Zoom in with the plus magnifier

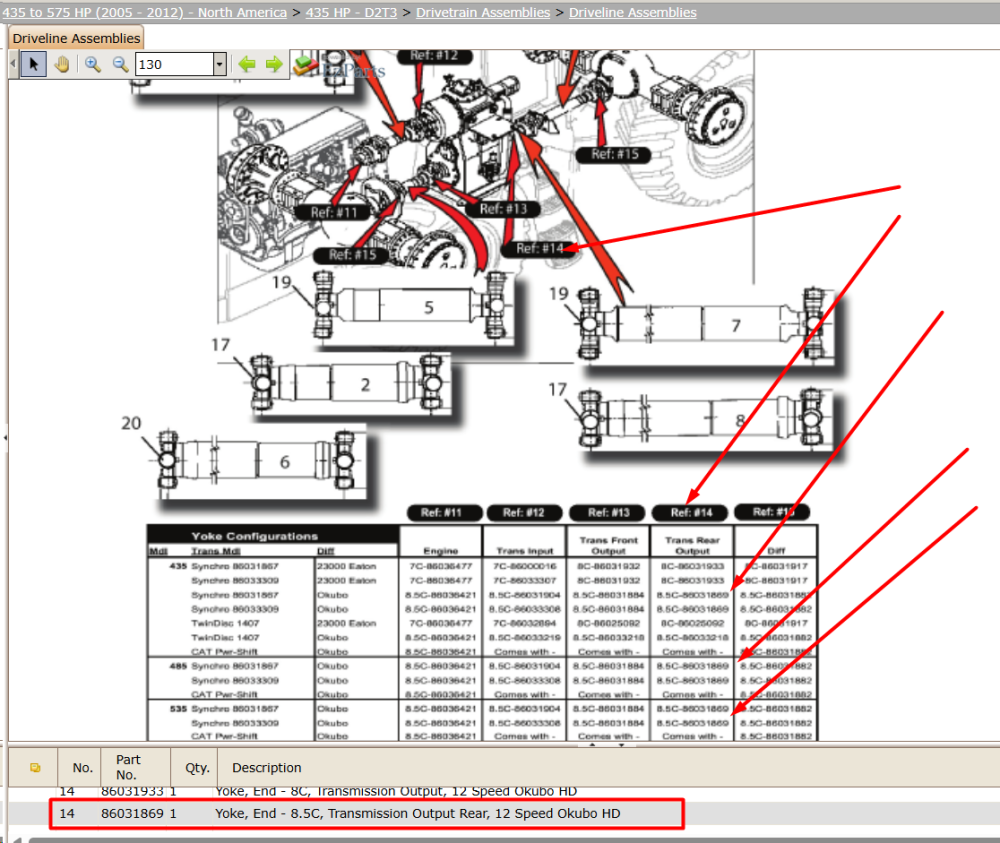click(93, 64)
